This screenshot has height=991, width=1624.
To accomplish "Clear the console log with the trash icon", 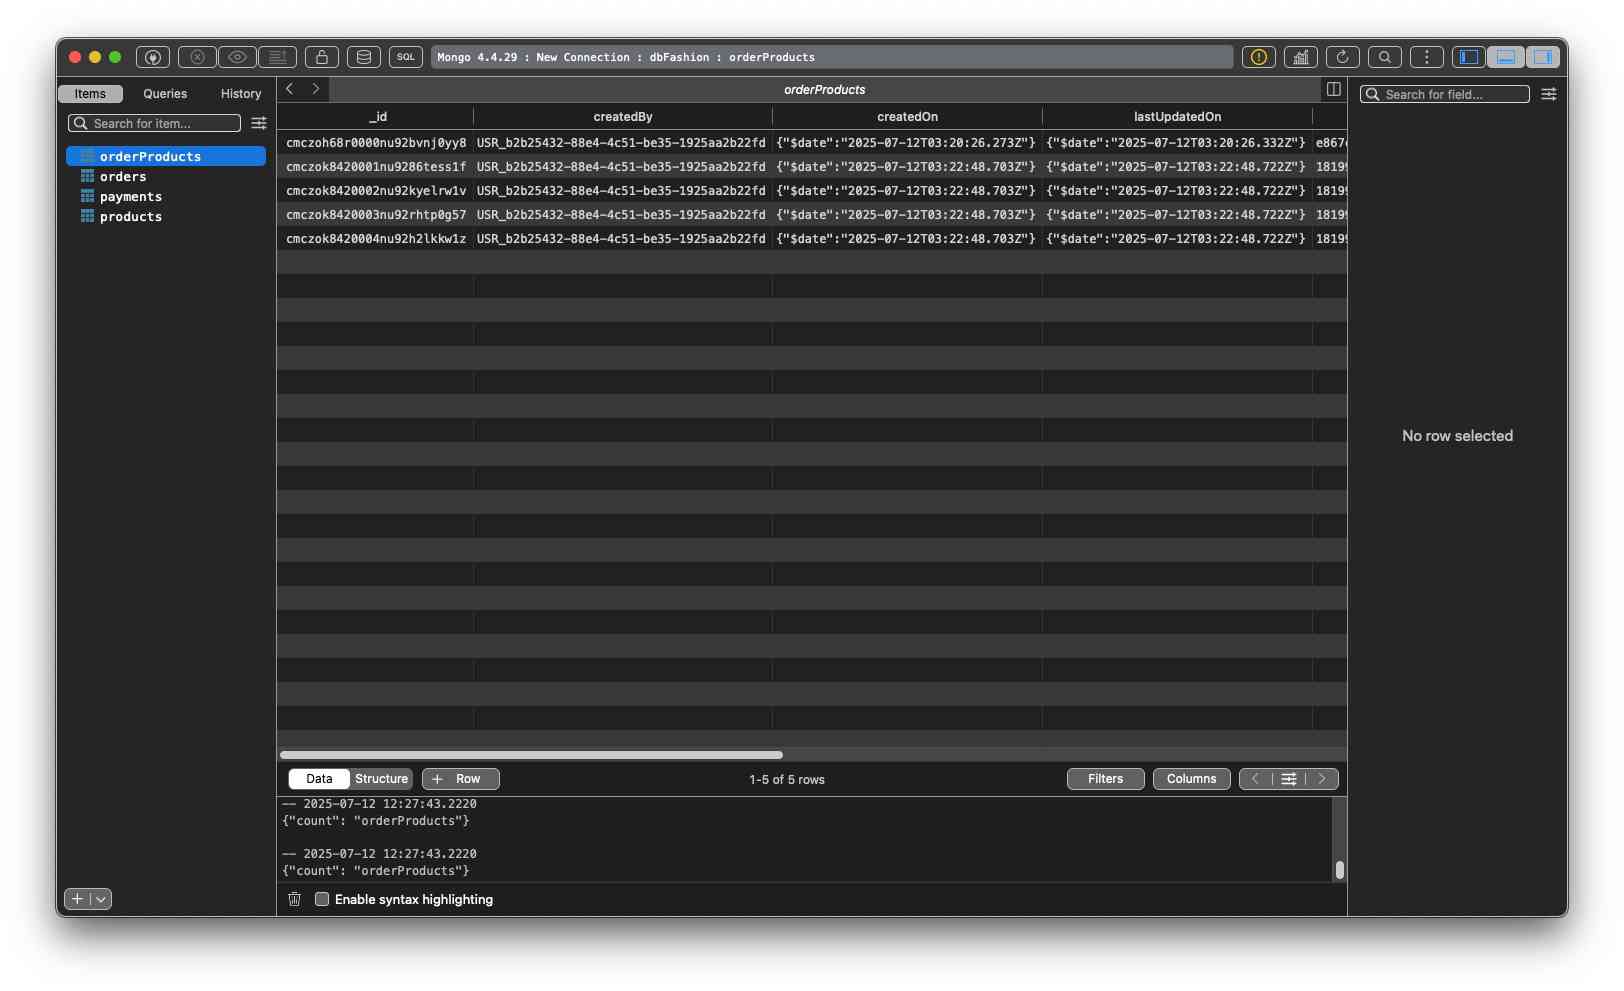I will tap(294, 899).
